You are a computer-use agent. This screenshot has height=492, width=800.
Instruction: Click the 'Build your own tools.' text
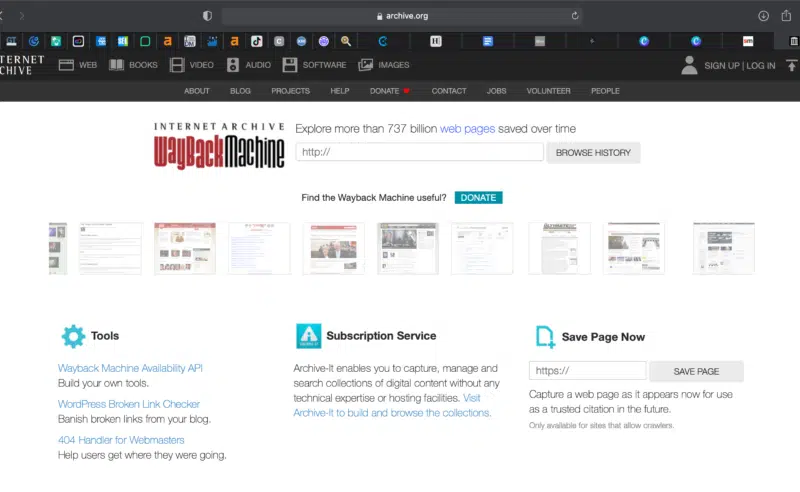coord(103,383)
